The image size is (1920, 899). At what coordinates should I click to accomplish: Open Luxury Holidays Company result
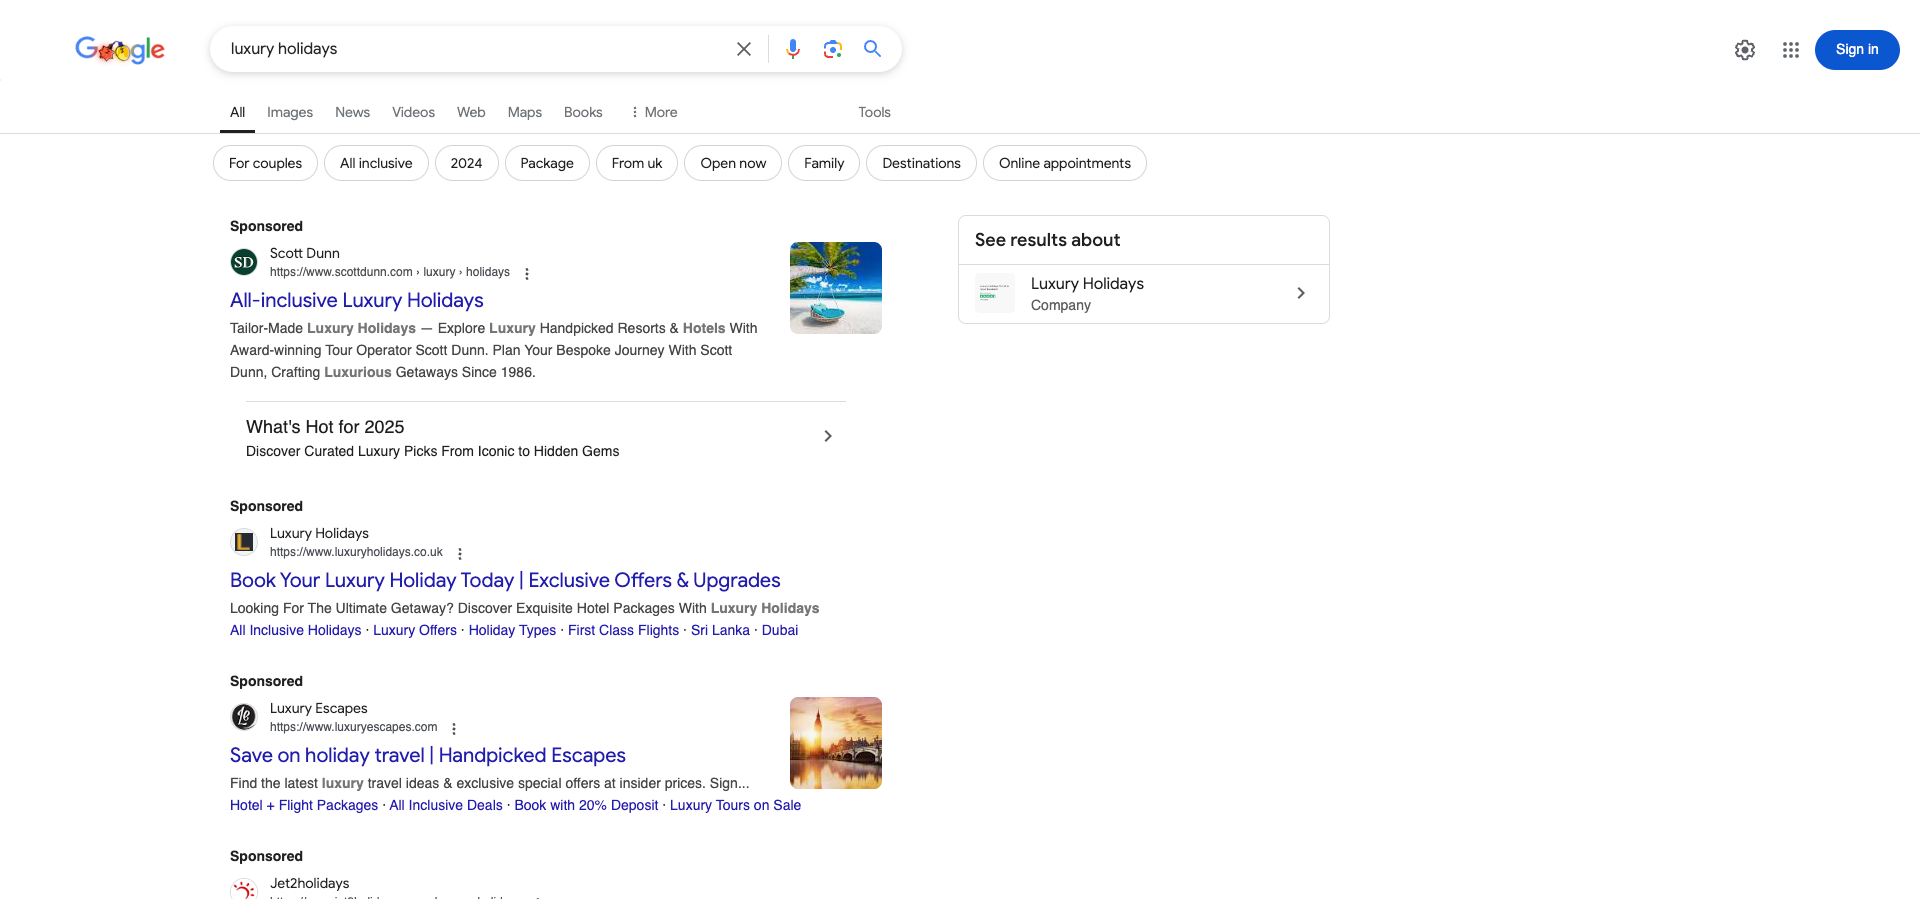point(1144,294)
